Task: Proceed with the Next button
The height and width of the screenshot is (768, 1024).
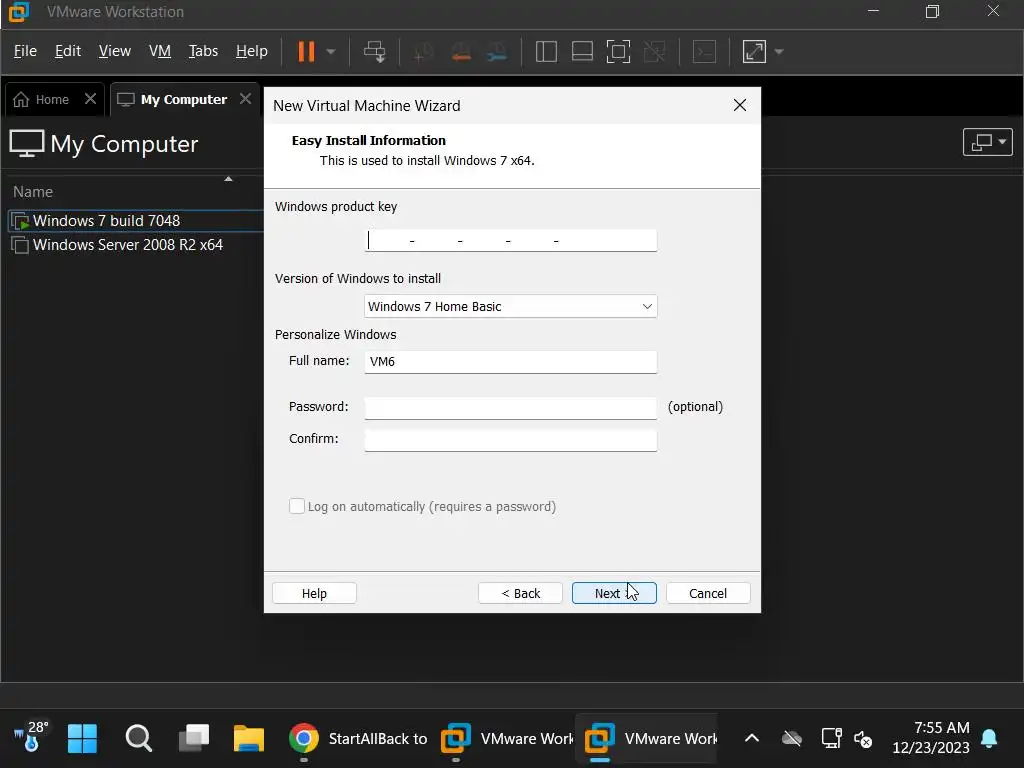Action: (614, 593)
